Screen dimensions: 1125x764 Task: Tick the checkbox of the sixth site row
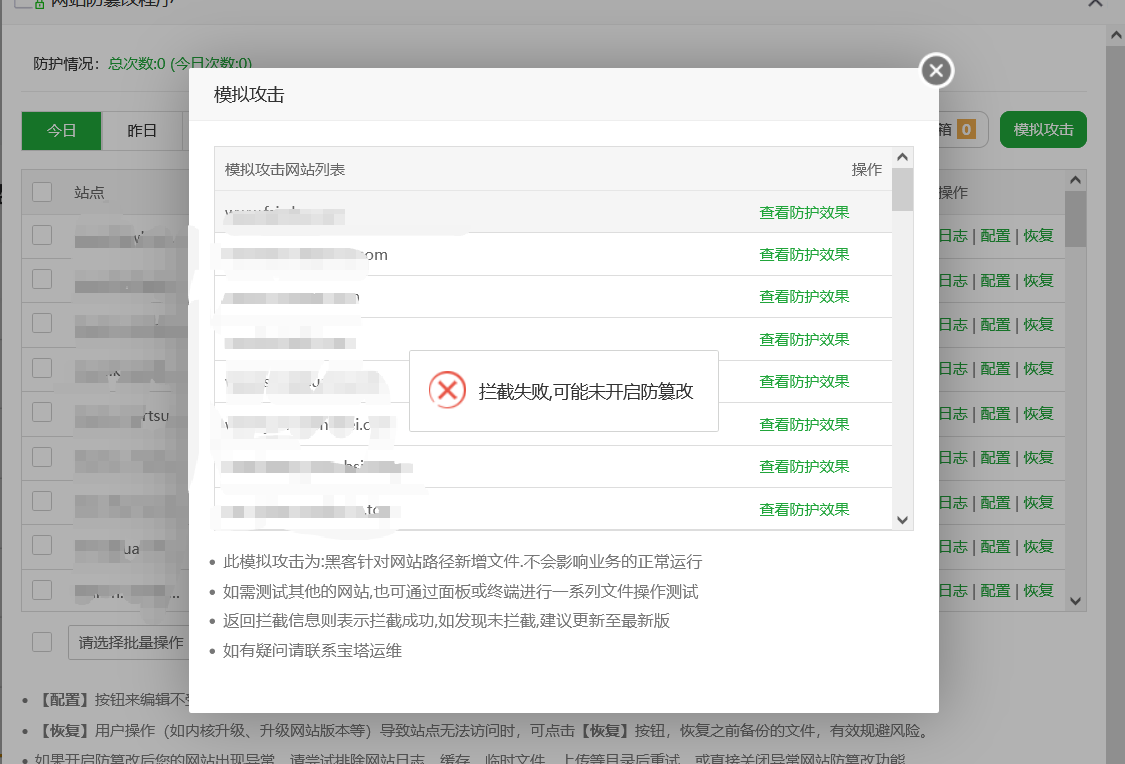click(x=42, y=457)
